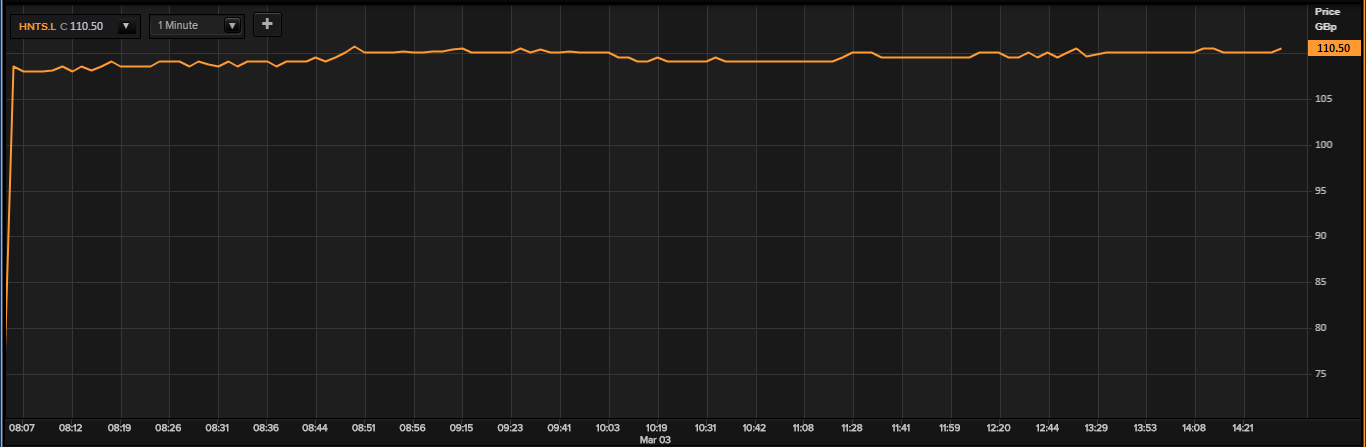
Task: Click the 12:44 time axis label
Action: coord(1048,427)
